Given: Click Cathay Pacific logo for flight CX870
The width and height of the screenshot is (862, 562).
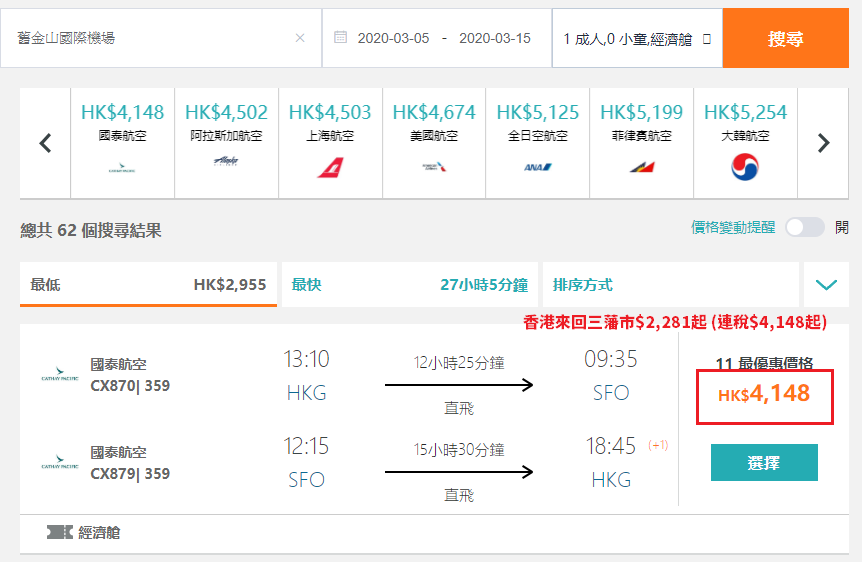Looking at the screenshot, I should [60, 374].
